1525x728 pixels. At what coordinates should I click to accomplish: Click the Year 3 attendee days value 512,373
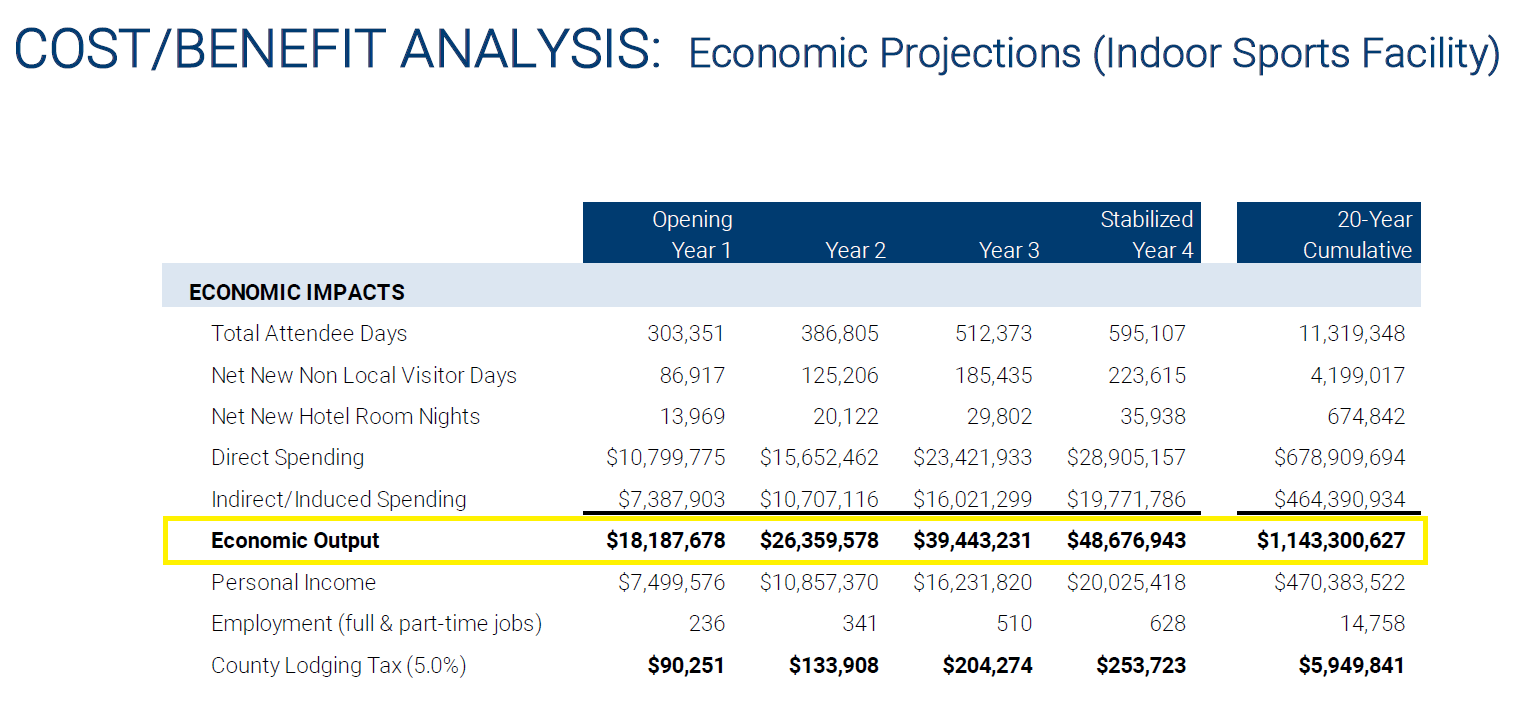(993, 333)
